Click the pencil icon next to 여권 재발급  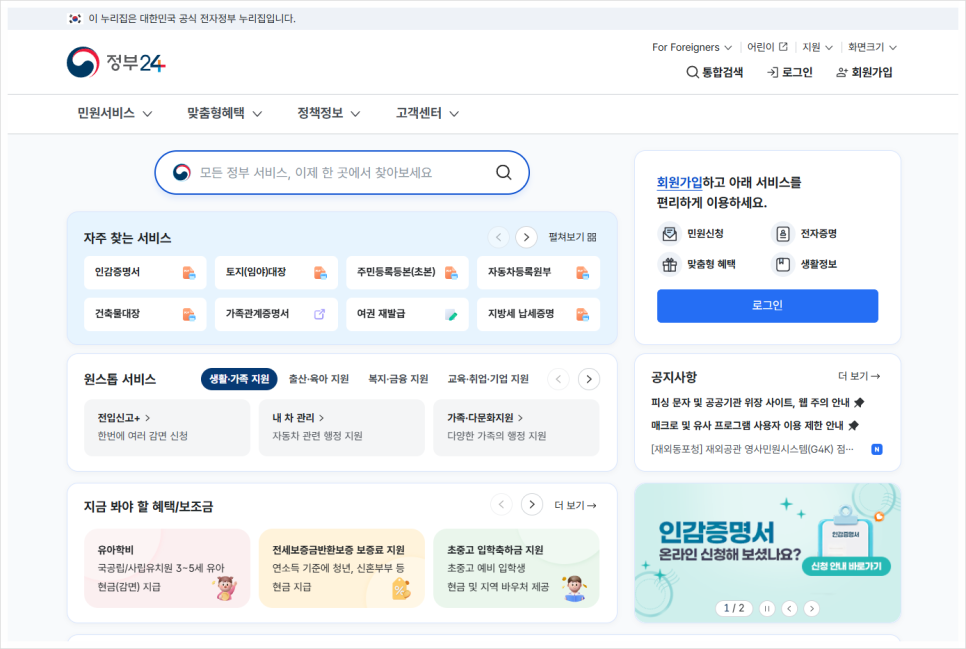click(x=452, y=313)
